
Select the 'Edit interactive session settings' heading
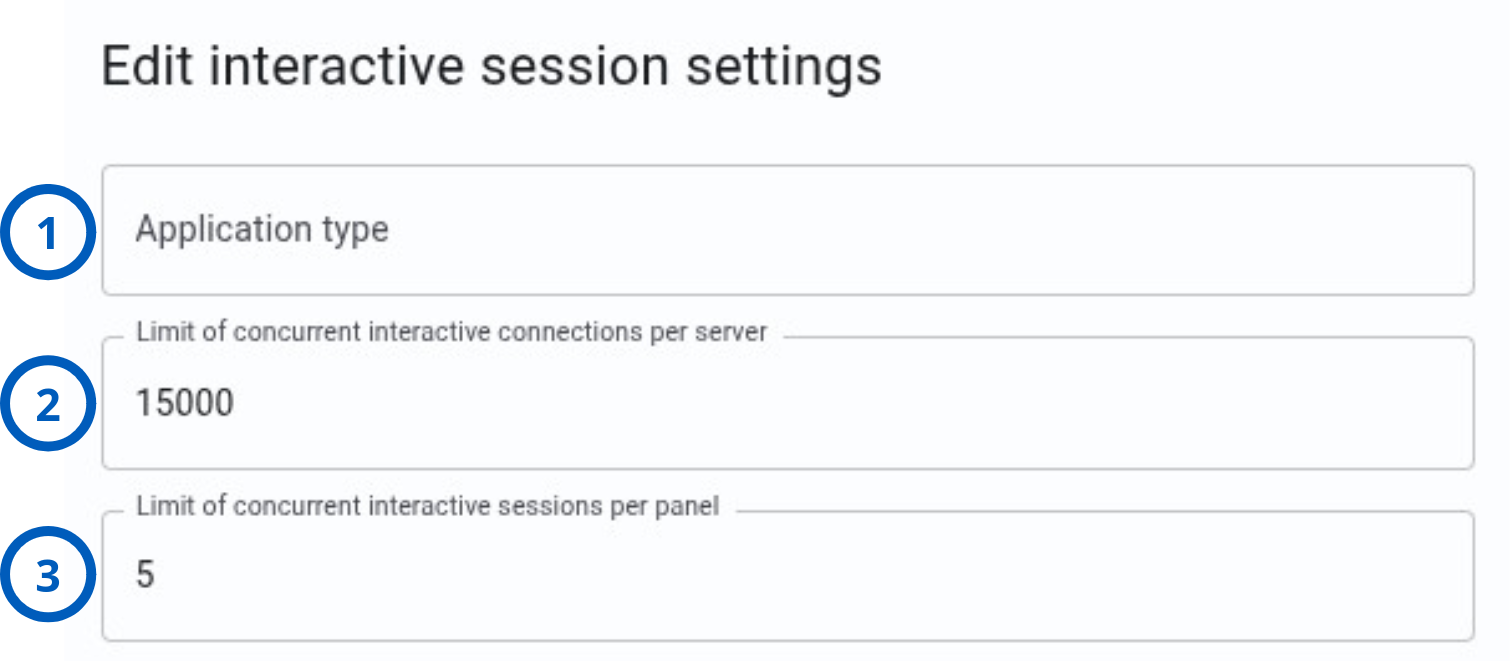coord(492,67)
